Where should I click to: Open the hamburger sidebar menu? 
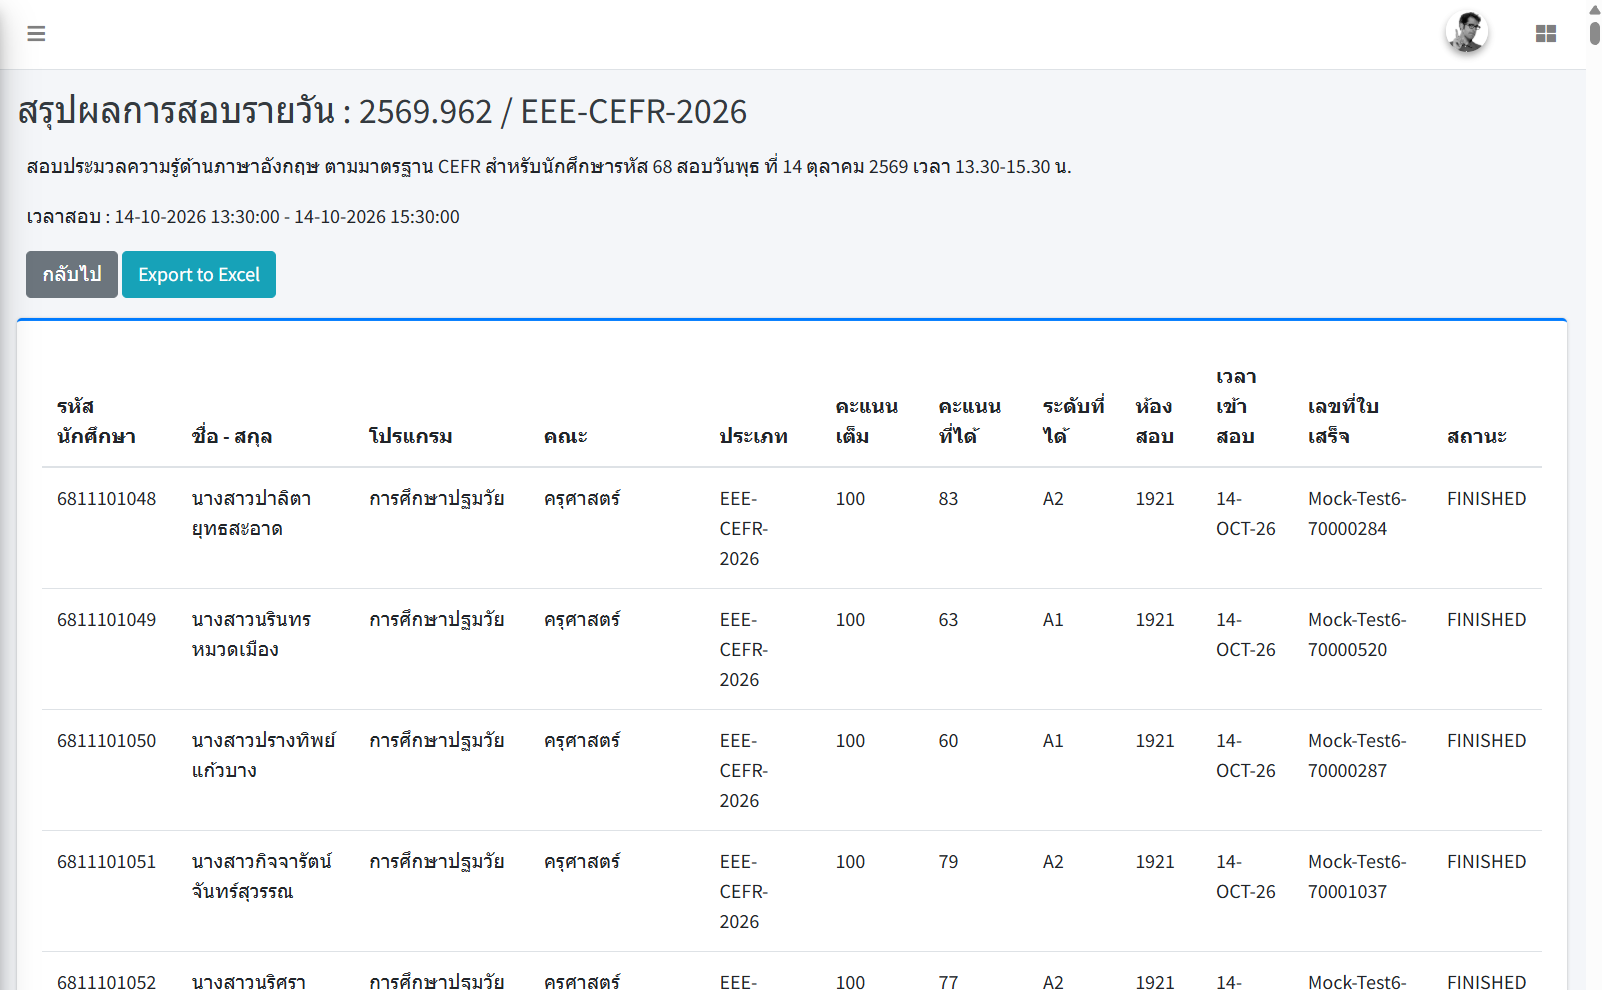click(x=36, y=34)
